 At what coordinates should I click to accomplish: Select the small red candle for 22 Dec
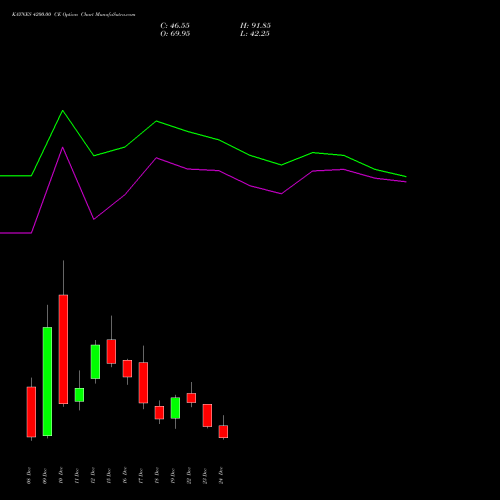[191, 398]
